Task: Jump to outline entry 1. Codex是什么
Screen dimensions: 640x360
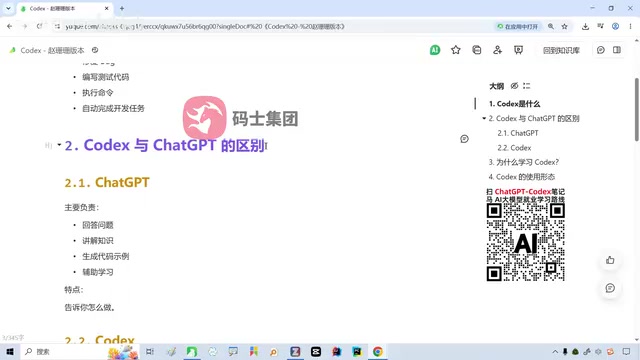Action: 514,104
